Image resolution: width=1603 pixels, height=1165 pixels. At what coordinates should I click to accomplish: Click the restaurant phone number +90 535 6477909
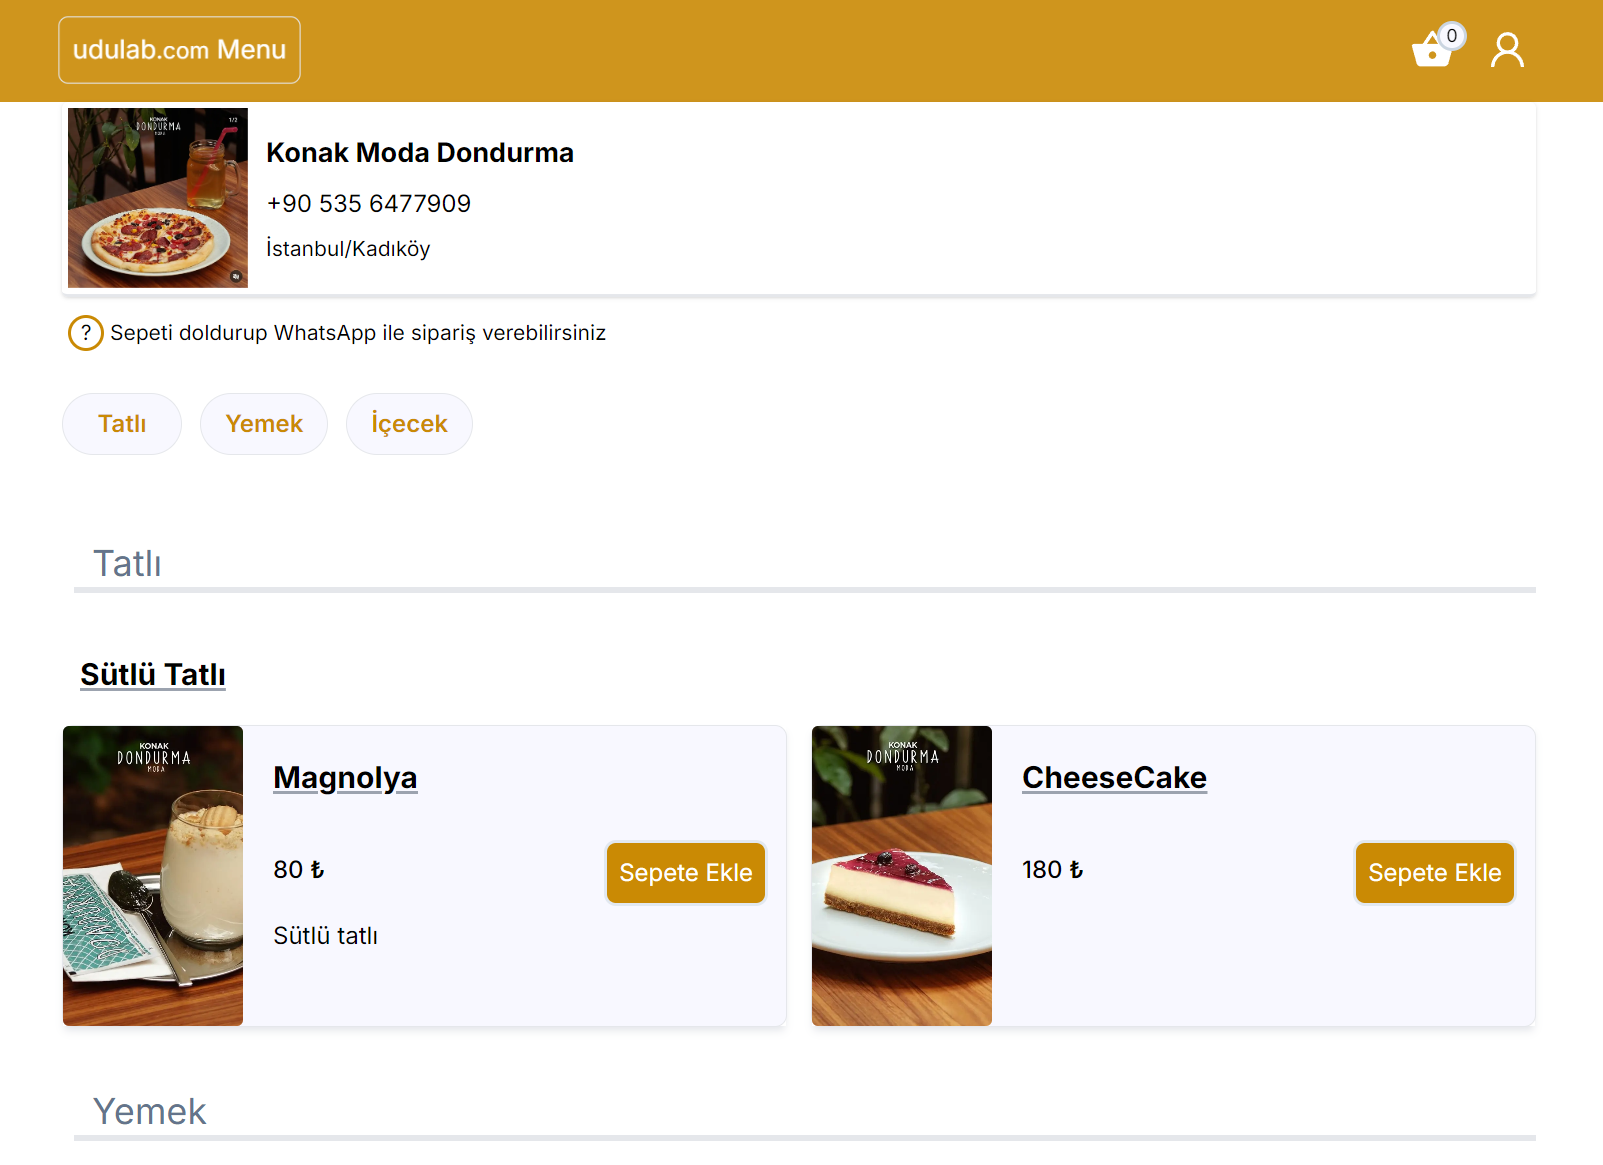tap(368, 204)
